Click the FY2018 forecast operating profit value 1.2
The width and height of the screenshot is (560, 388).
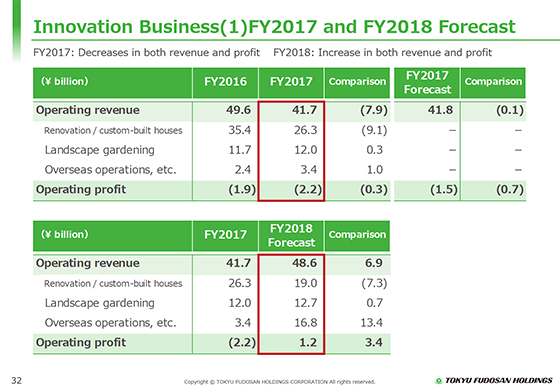(x=308, y=343)
